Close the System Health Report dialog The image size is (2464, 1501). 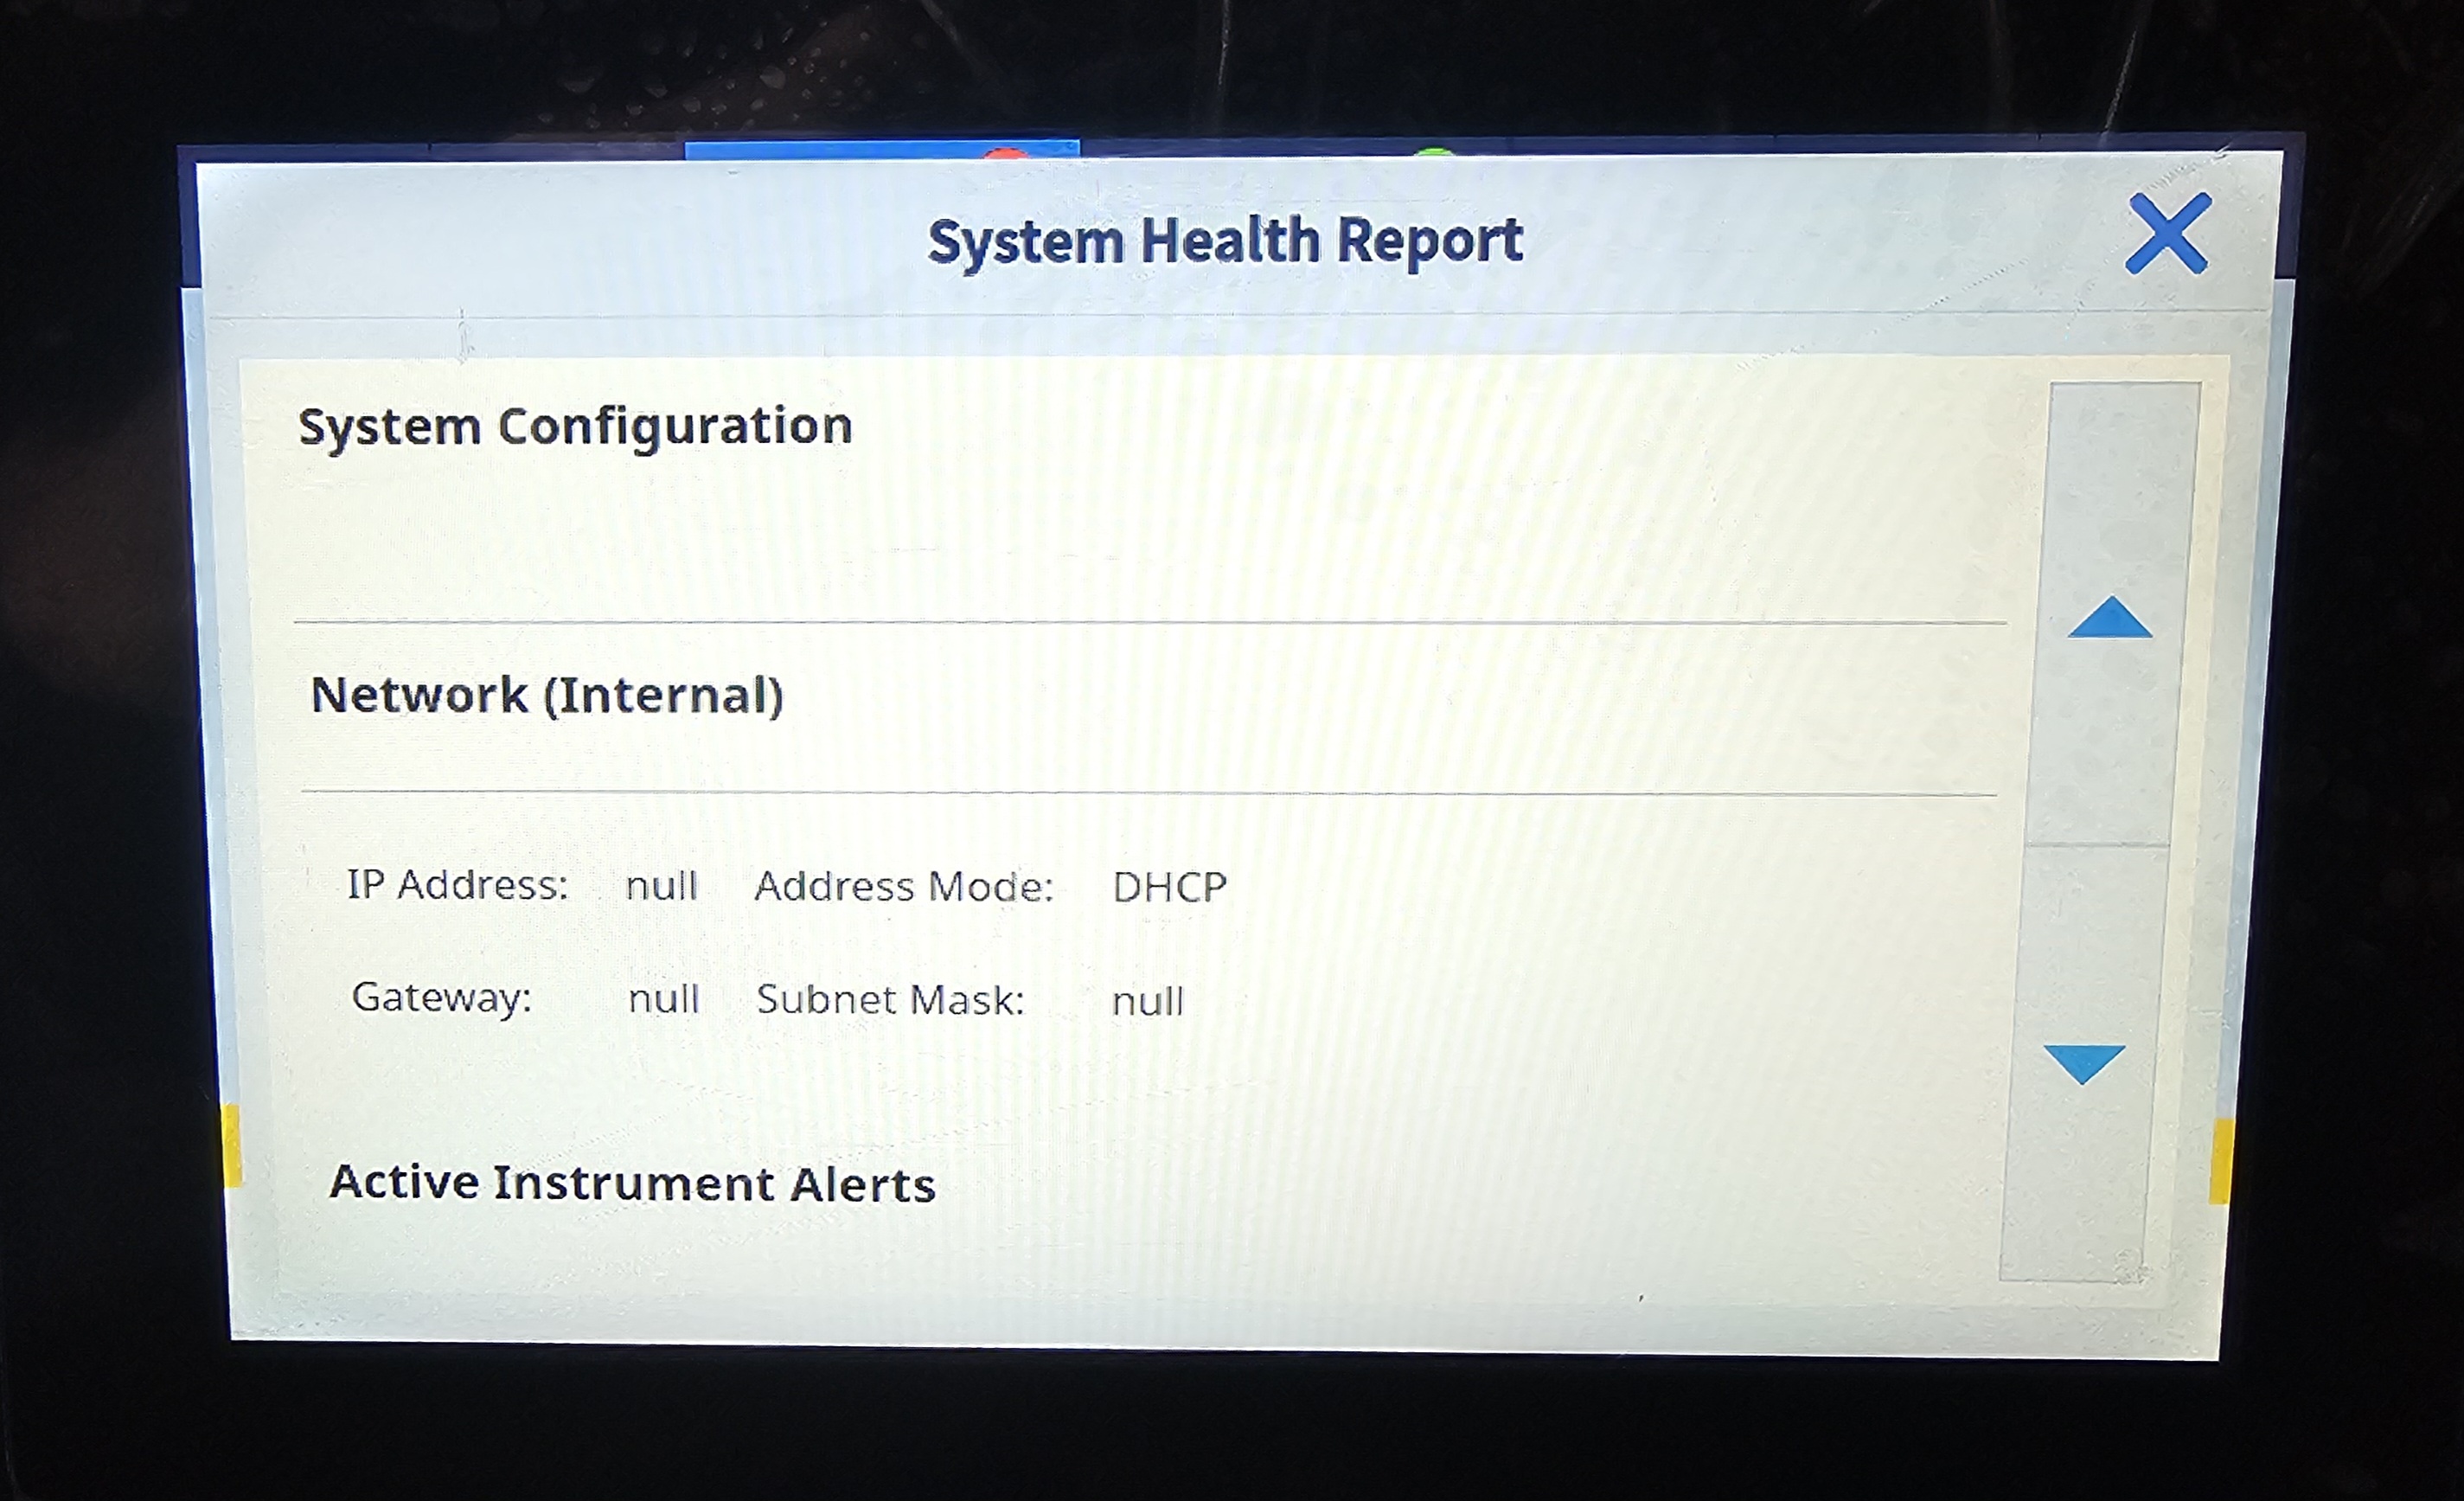pos(2167,234)
